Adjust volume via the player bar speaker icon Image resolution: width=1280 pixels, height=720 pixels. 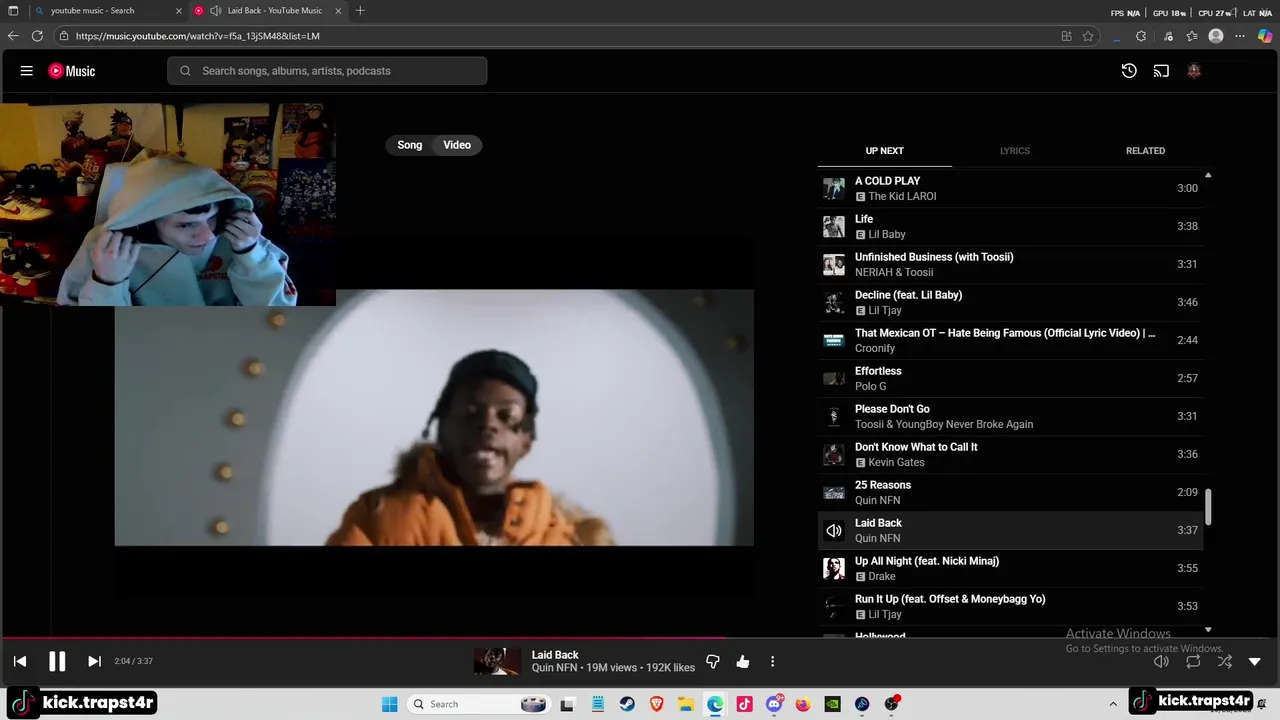click(x=1161, y=661)
